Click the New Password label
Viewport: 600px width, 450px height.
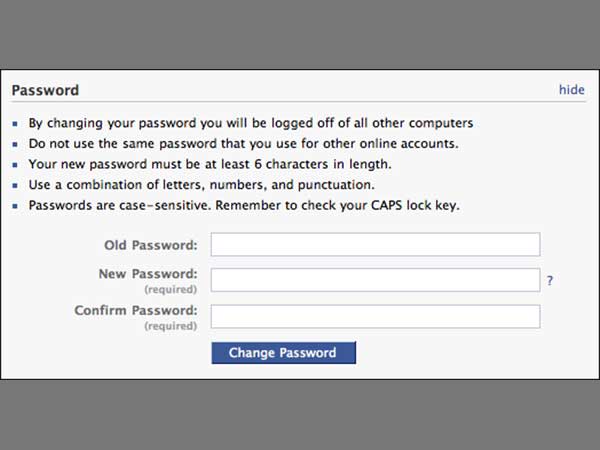148,274
